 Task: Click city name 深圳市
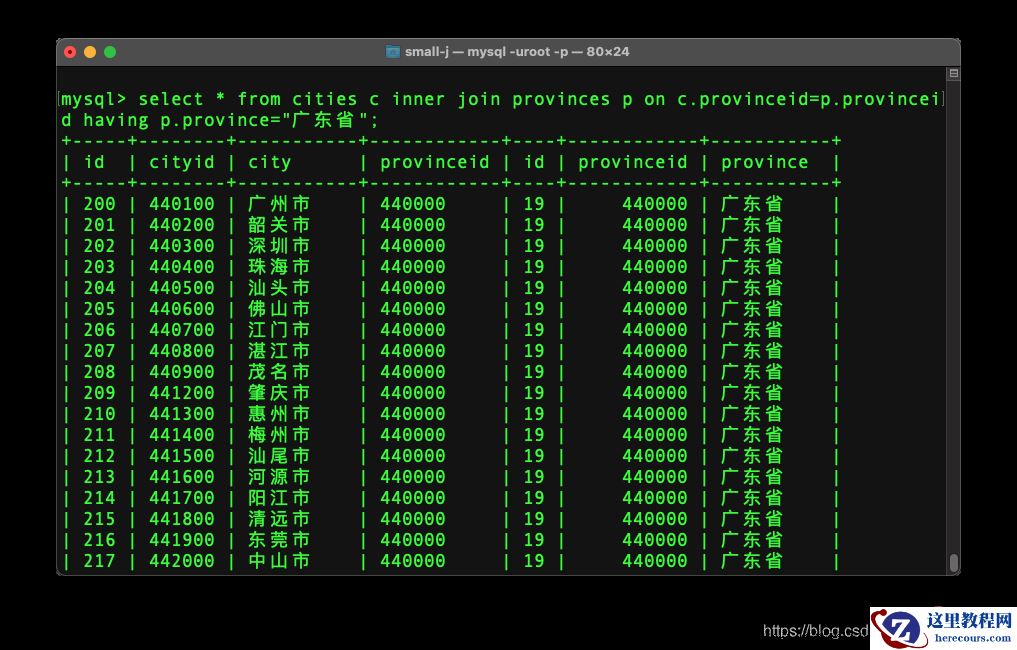pyautogui.click(x=279, y=246)
